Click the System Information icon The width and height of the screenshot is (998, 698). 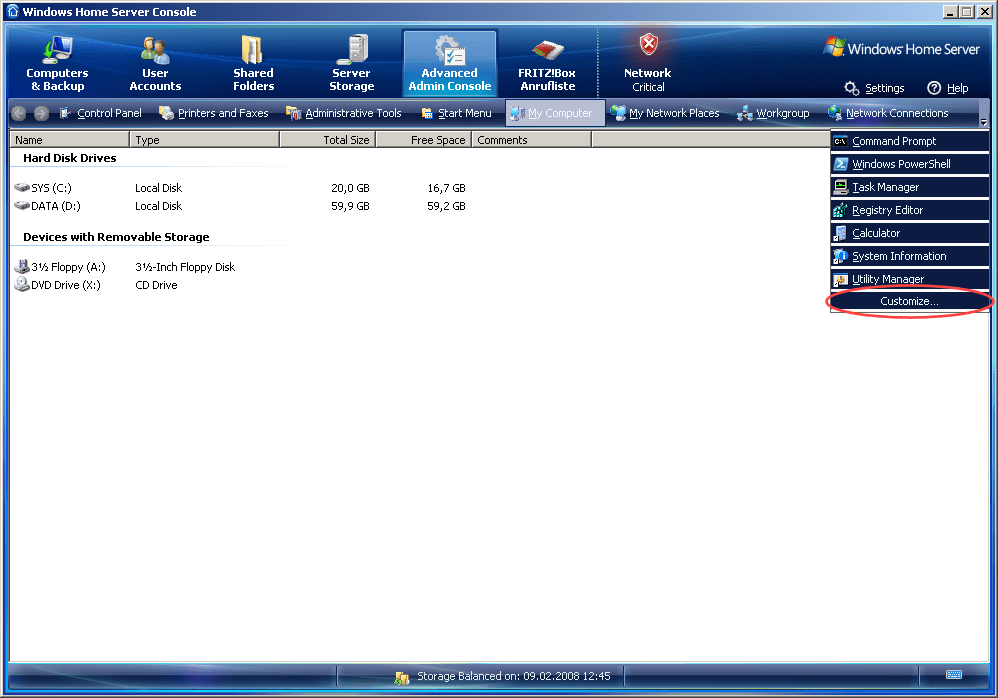tap(840, 256)
